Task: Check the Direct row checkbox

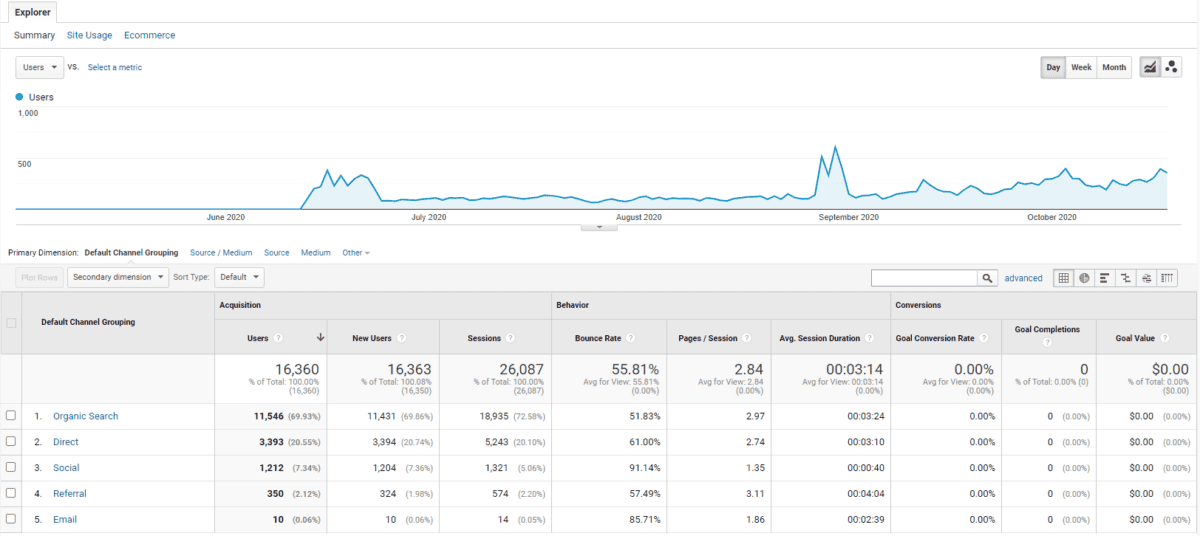Action: coord(11,442)
